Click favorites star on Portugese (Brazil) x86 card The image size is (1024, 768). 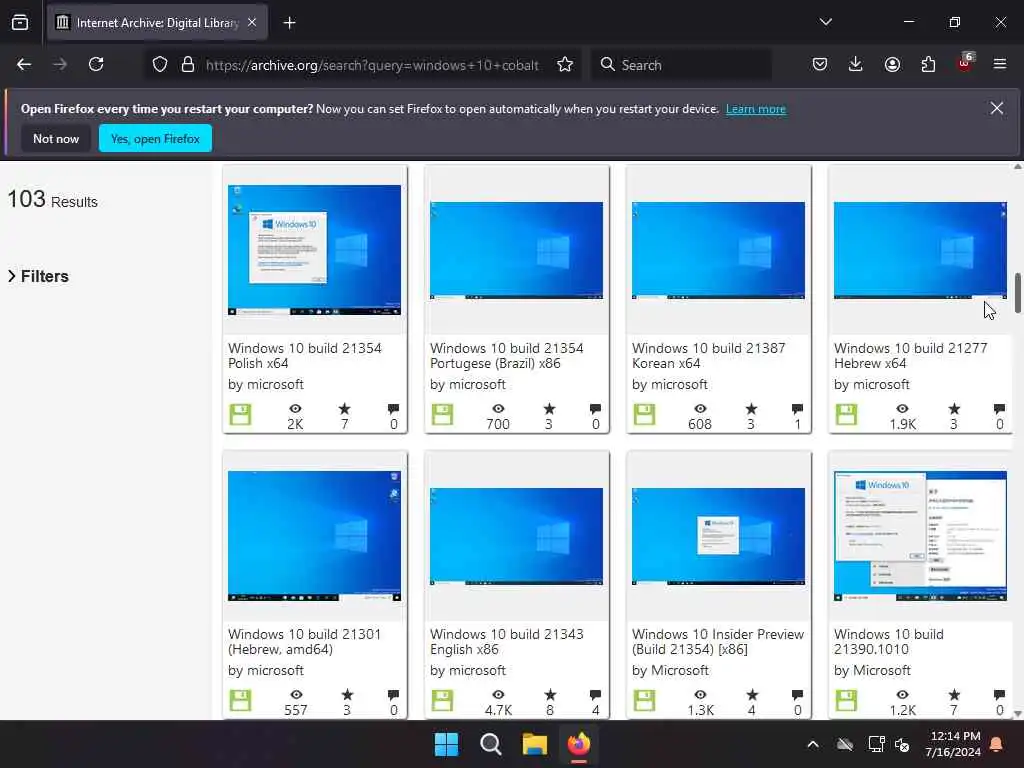click(549, 409)
